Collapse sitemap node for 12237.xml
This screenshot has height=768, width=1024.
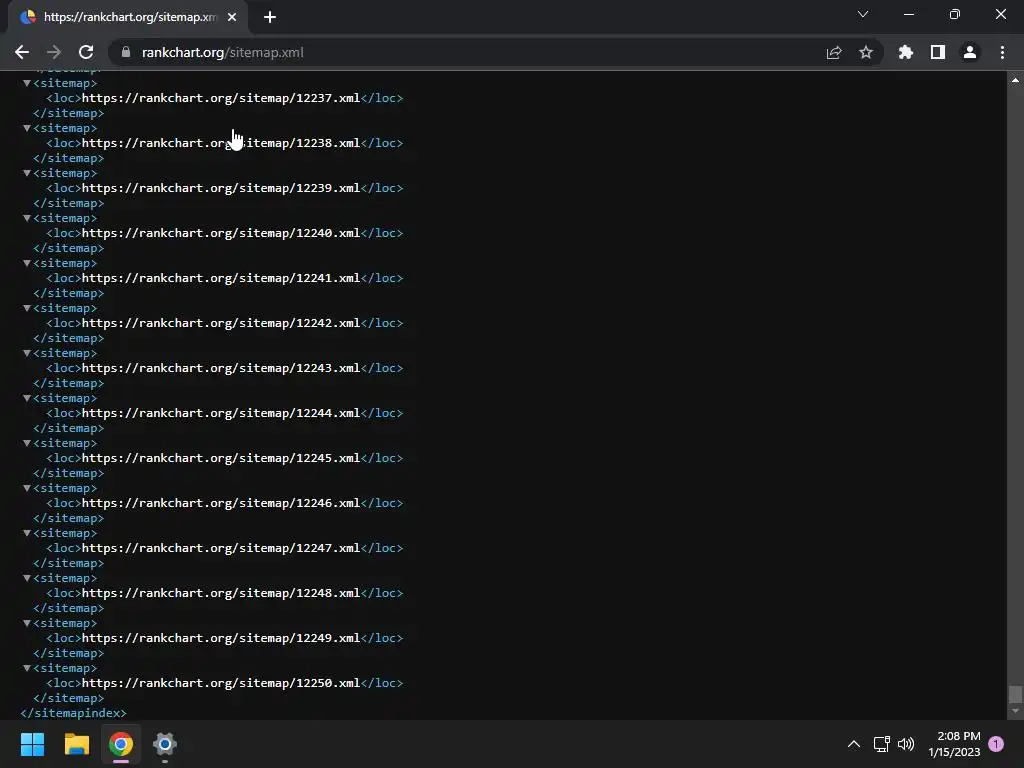click(x=27, y=83)
